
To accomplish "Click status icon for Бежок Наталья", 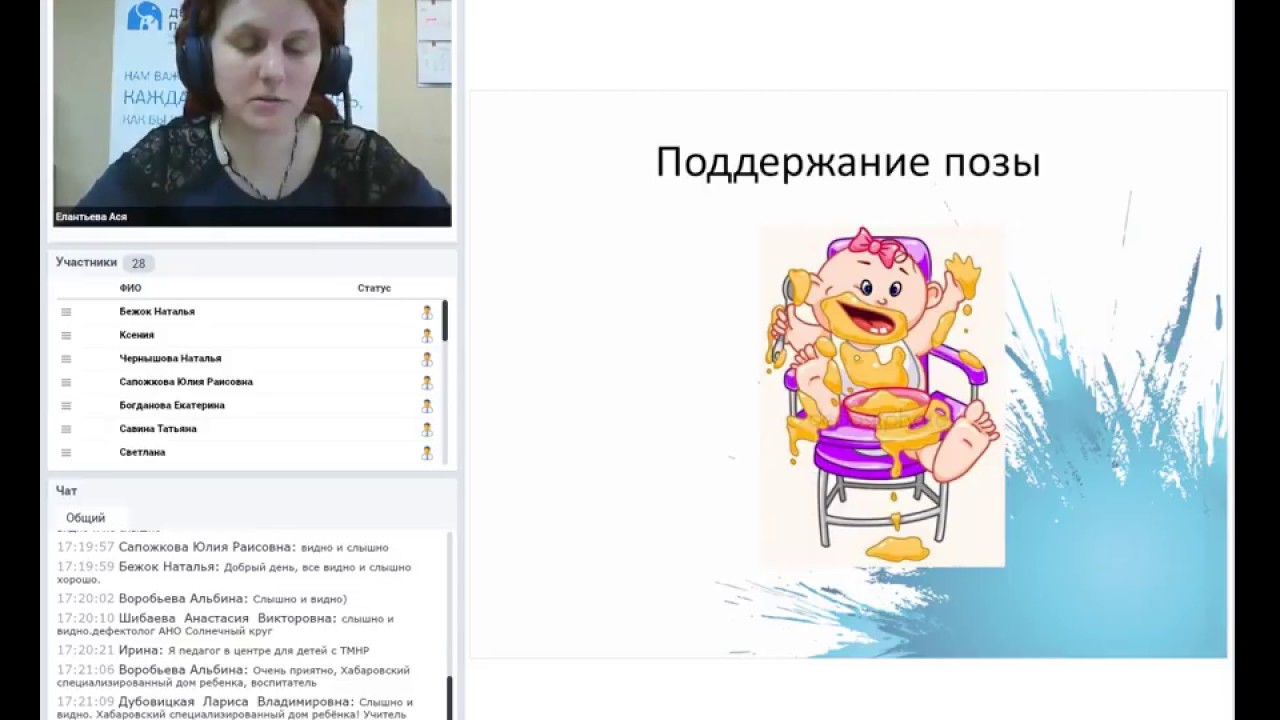I will tap(427, 312).
